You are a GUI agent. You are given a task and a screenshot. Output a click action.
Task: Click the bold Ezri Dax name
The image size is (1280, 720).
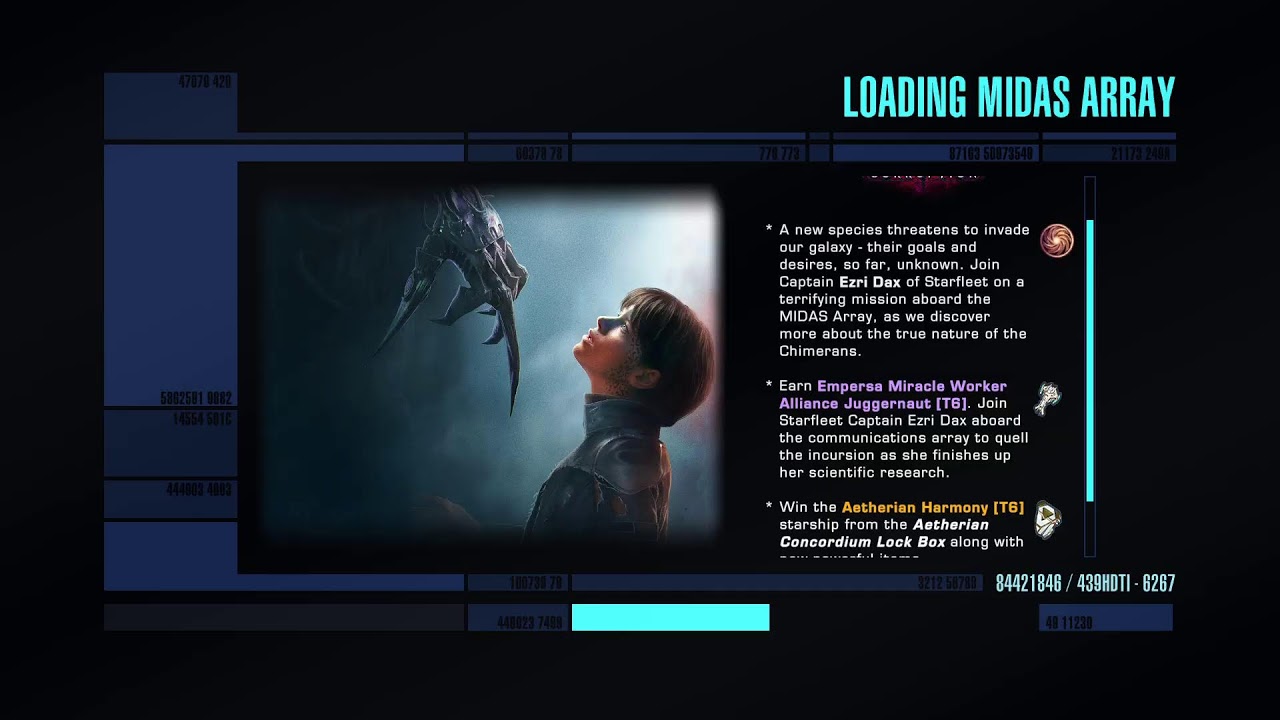pyautogui.click(x=870, y=282)
